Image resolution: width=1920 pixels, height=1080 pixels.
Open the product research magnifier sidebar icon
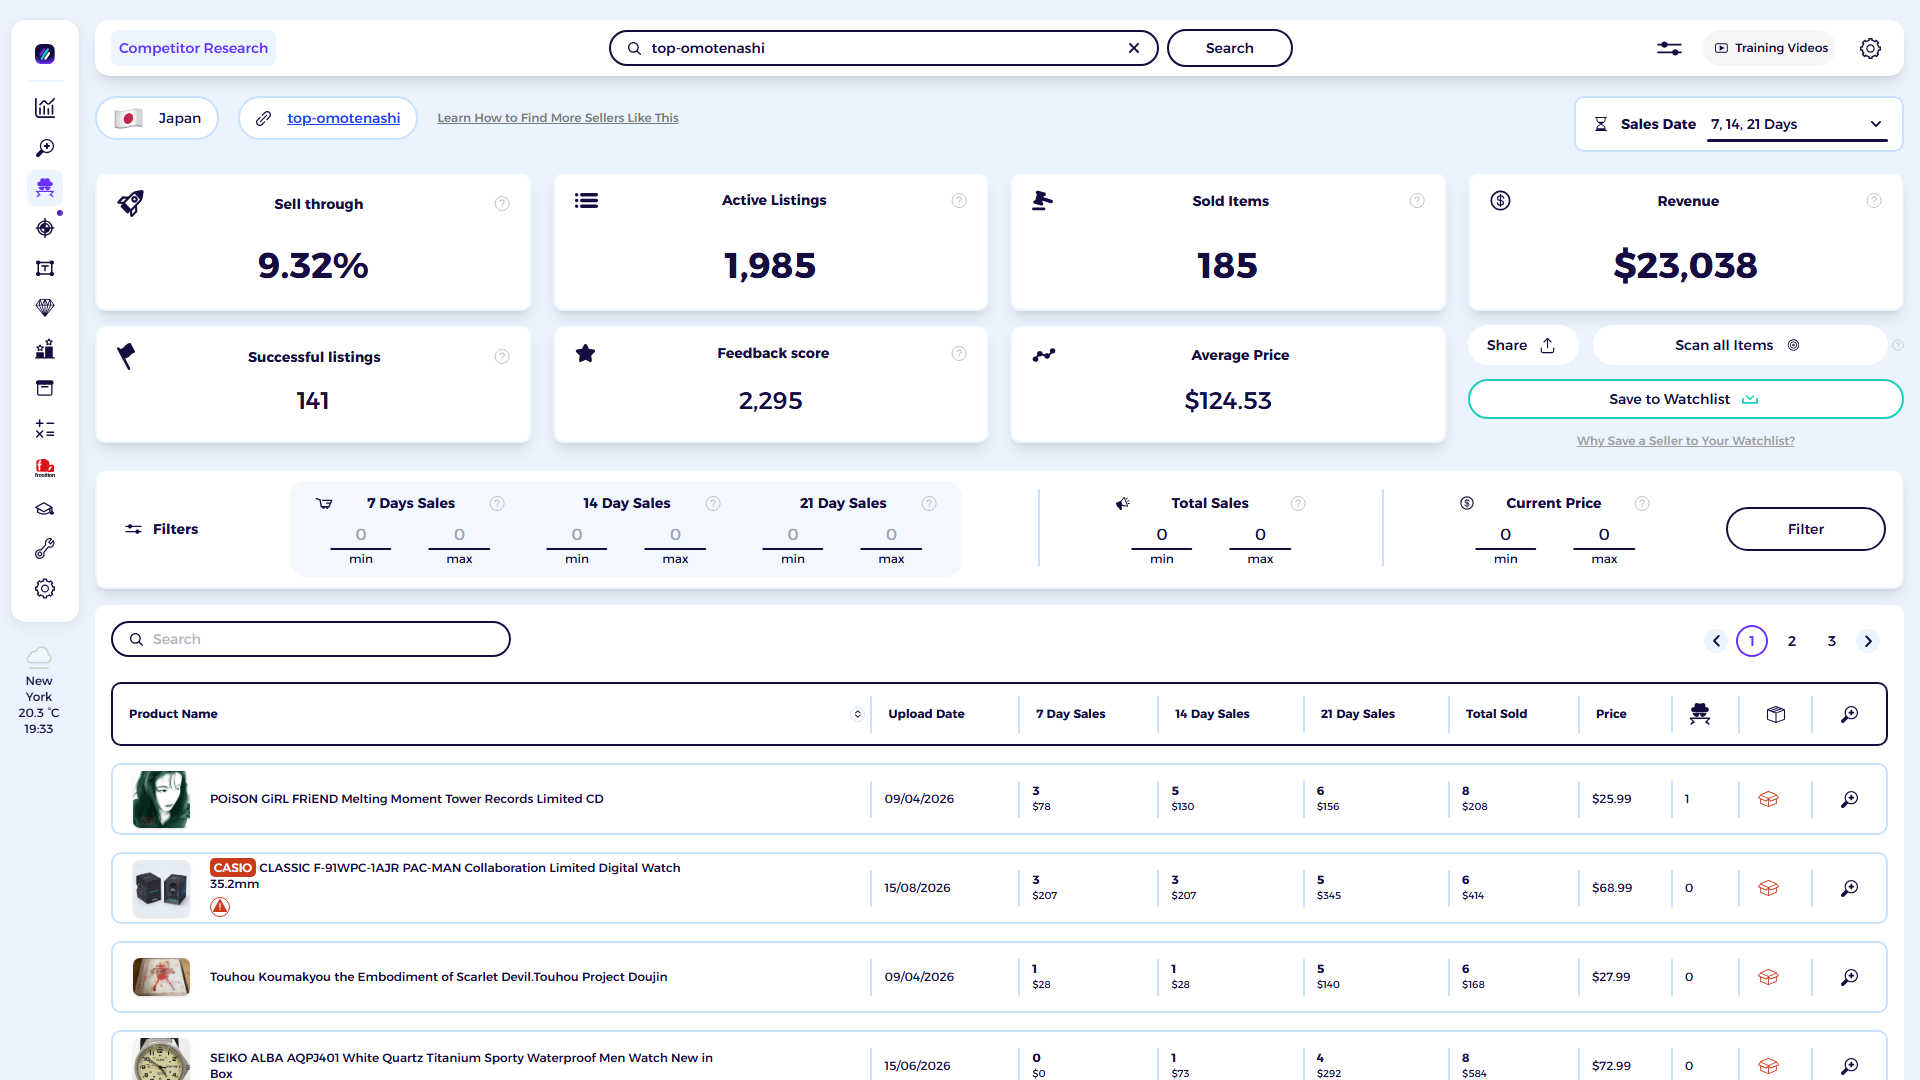point(45,148)
